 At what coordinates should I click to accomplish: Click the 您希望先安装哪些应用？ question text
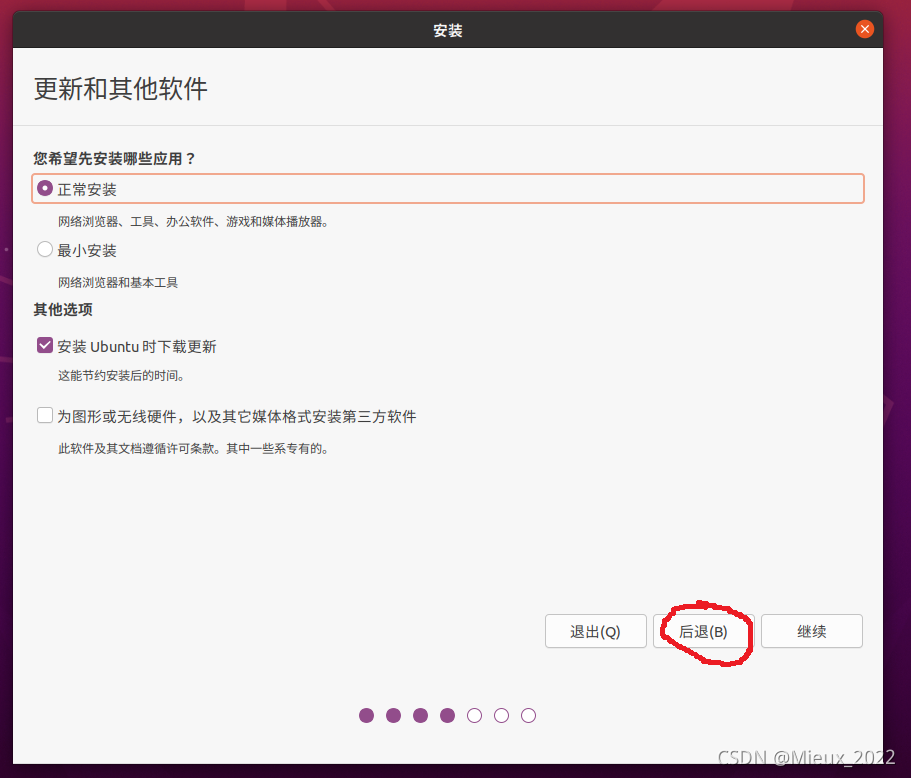pos(114,159)
